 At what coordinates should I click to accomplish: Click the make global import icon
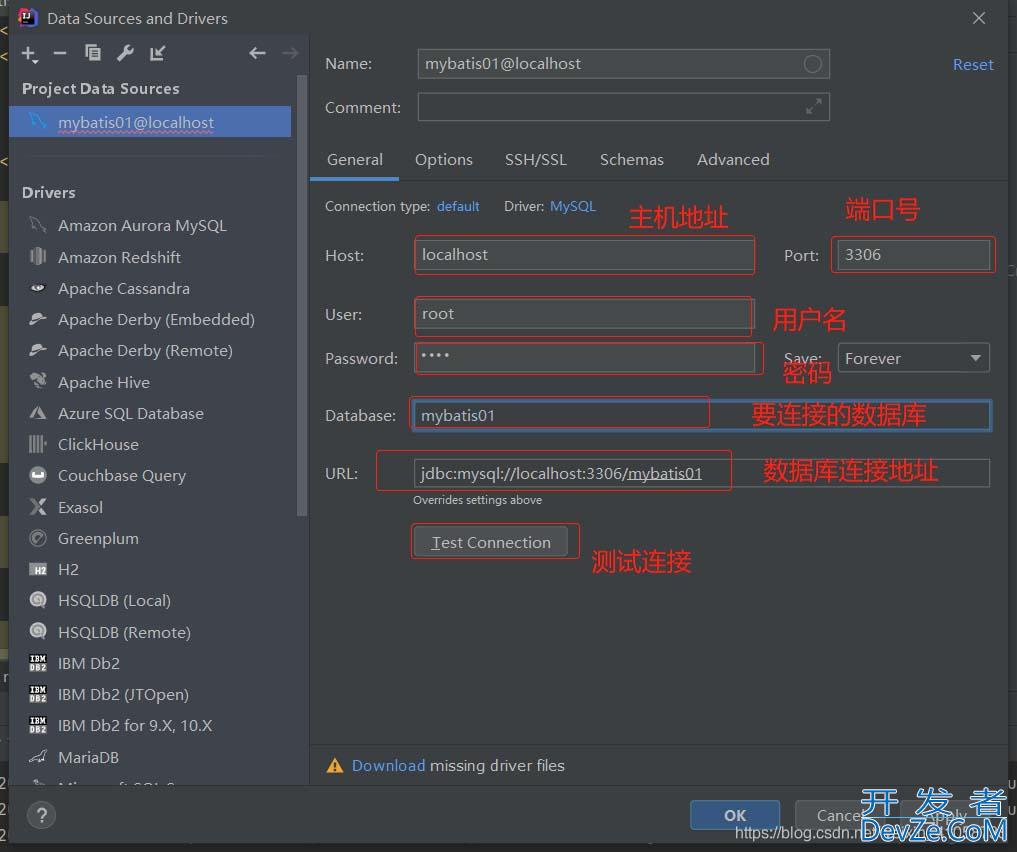point(157,53)
